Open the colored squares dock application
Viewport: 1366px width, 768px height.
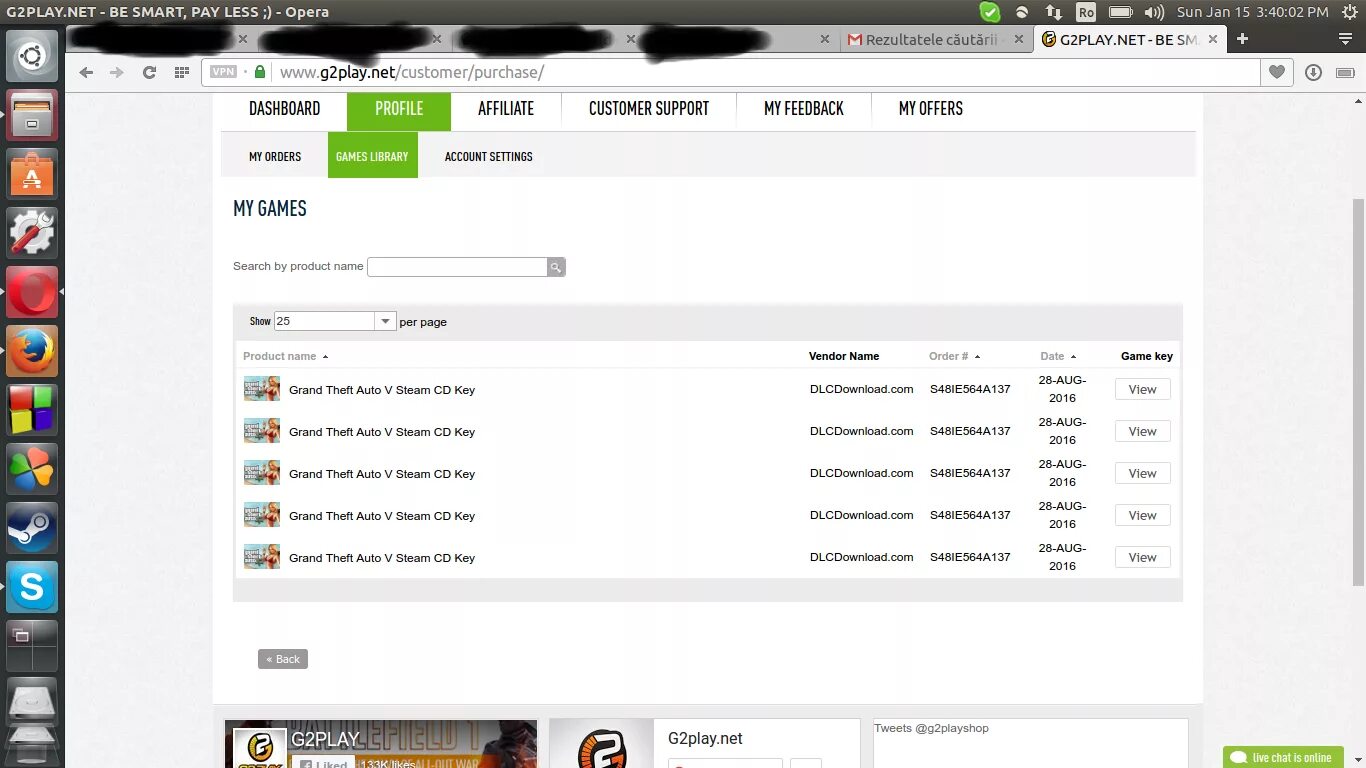[32, 410]
